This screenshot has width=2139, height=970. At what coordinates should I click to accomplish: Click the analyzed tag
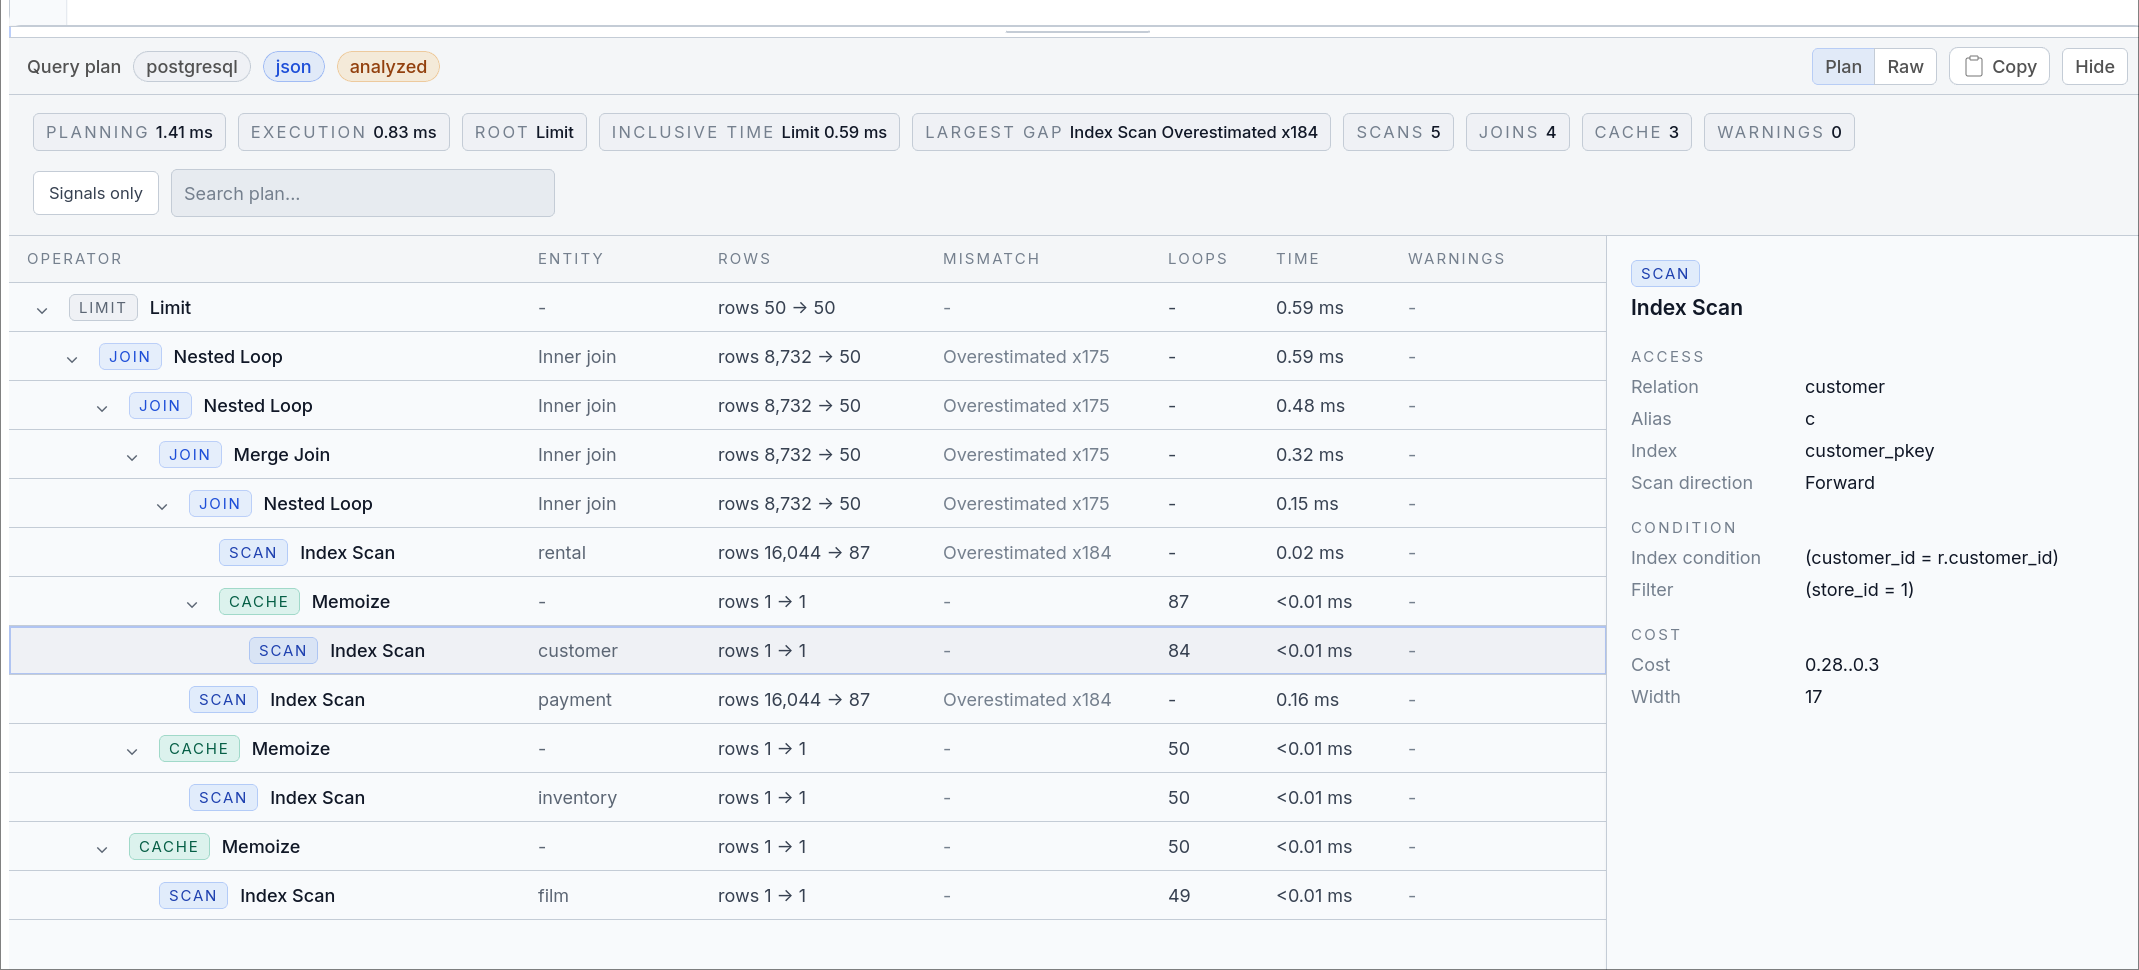[x=388, y=67]
